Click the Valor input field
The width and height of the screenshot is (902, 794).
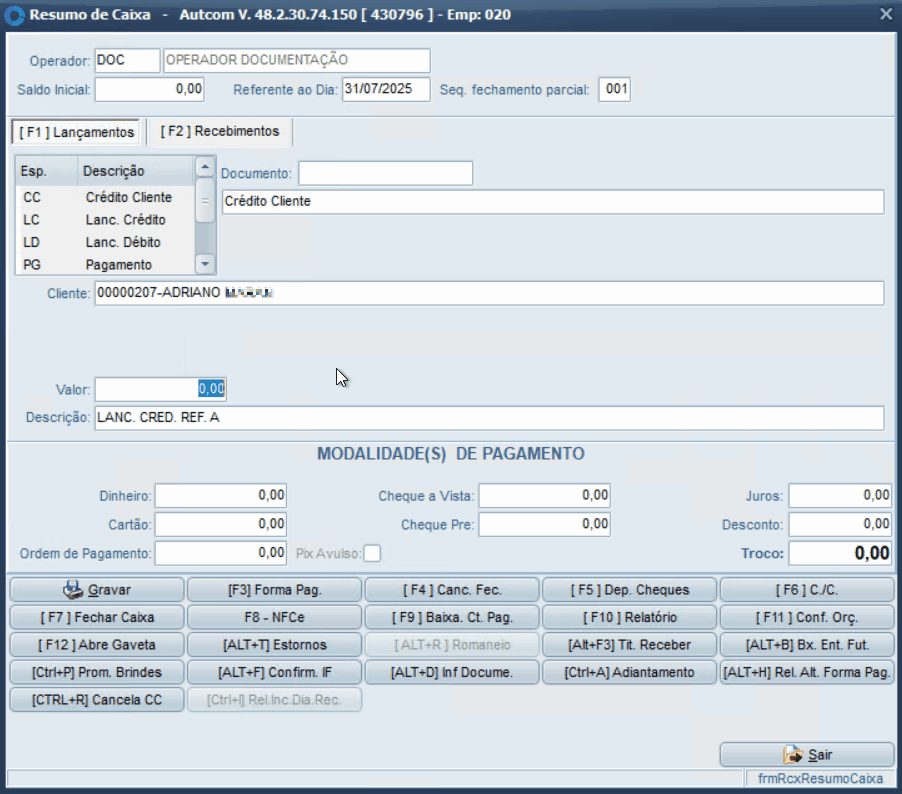tap(160, 390)
